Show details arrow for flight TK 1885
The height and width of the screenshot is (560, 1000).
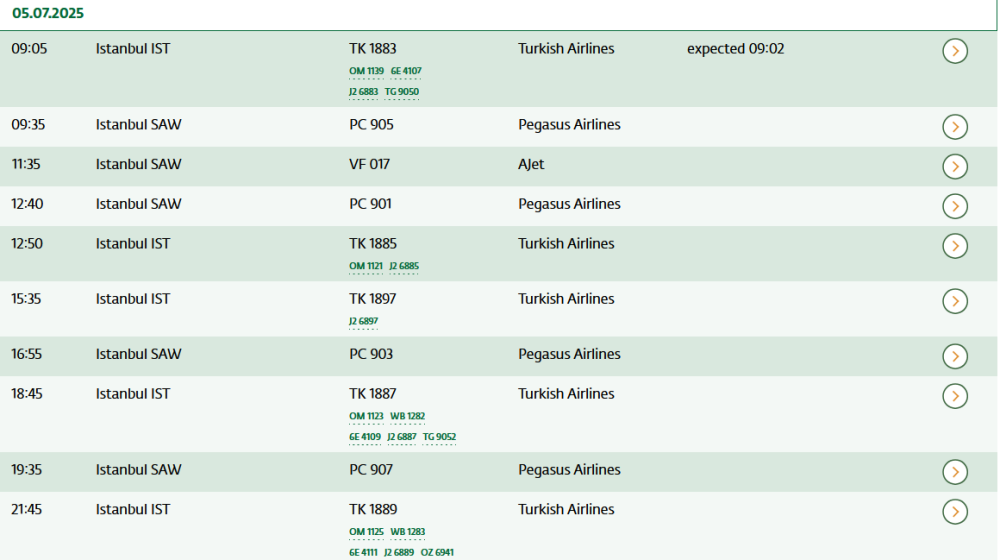pyautogui.click(x=955, y=246)
